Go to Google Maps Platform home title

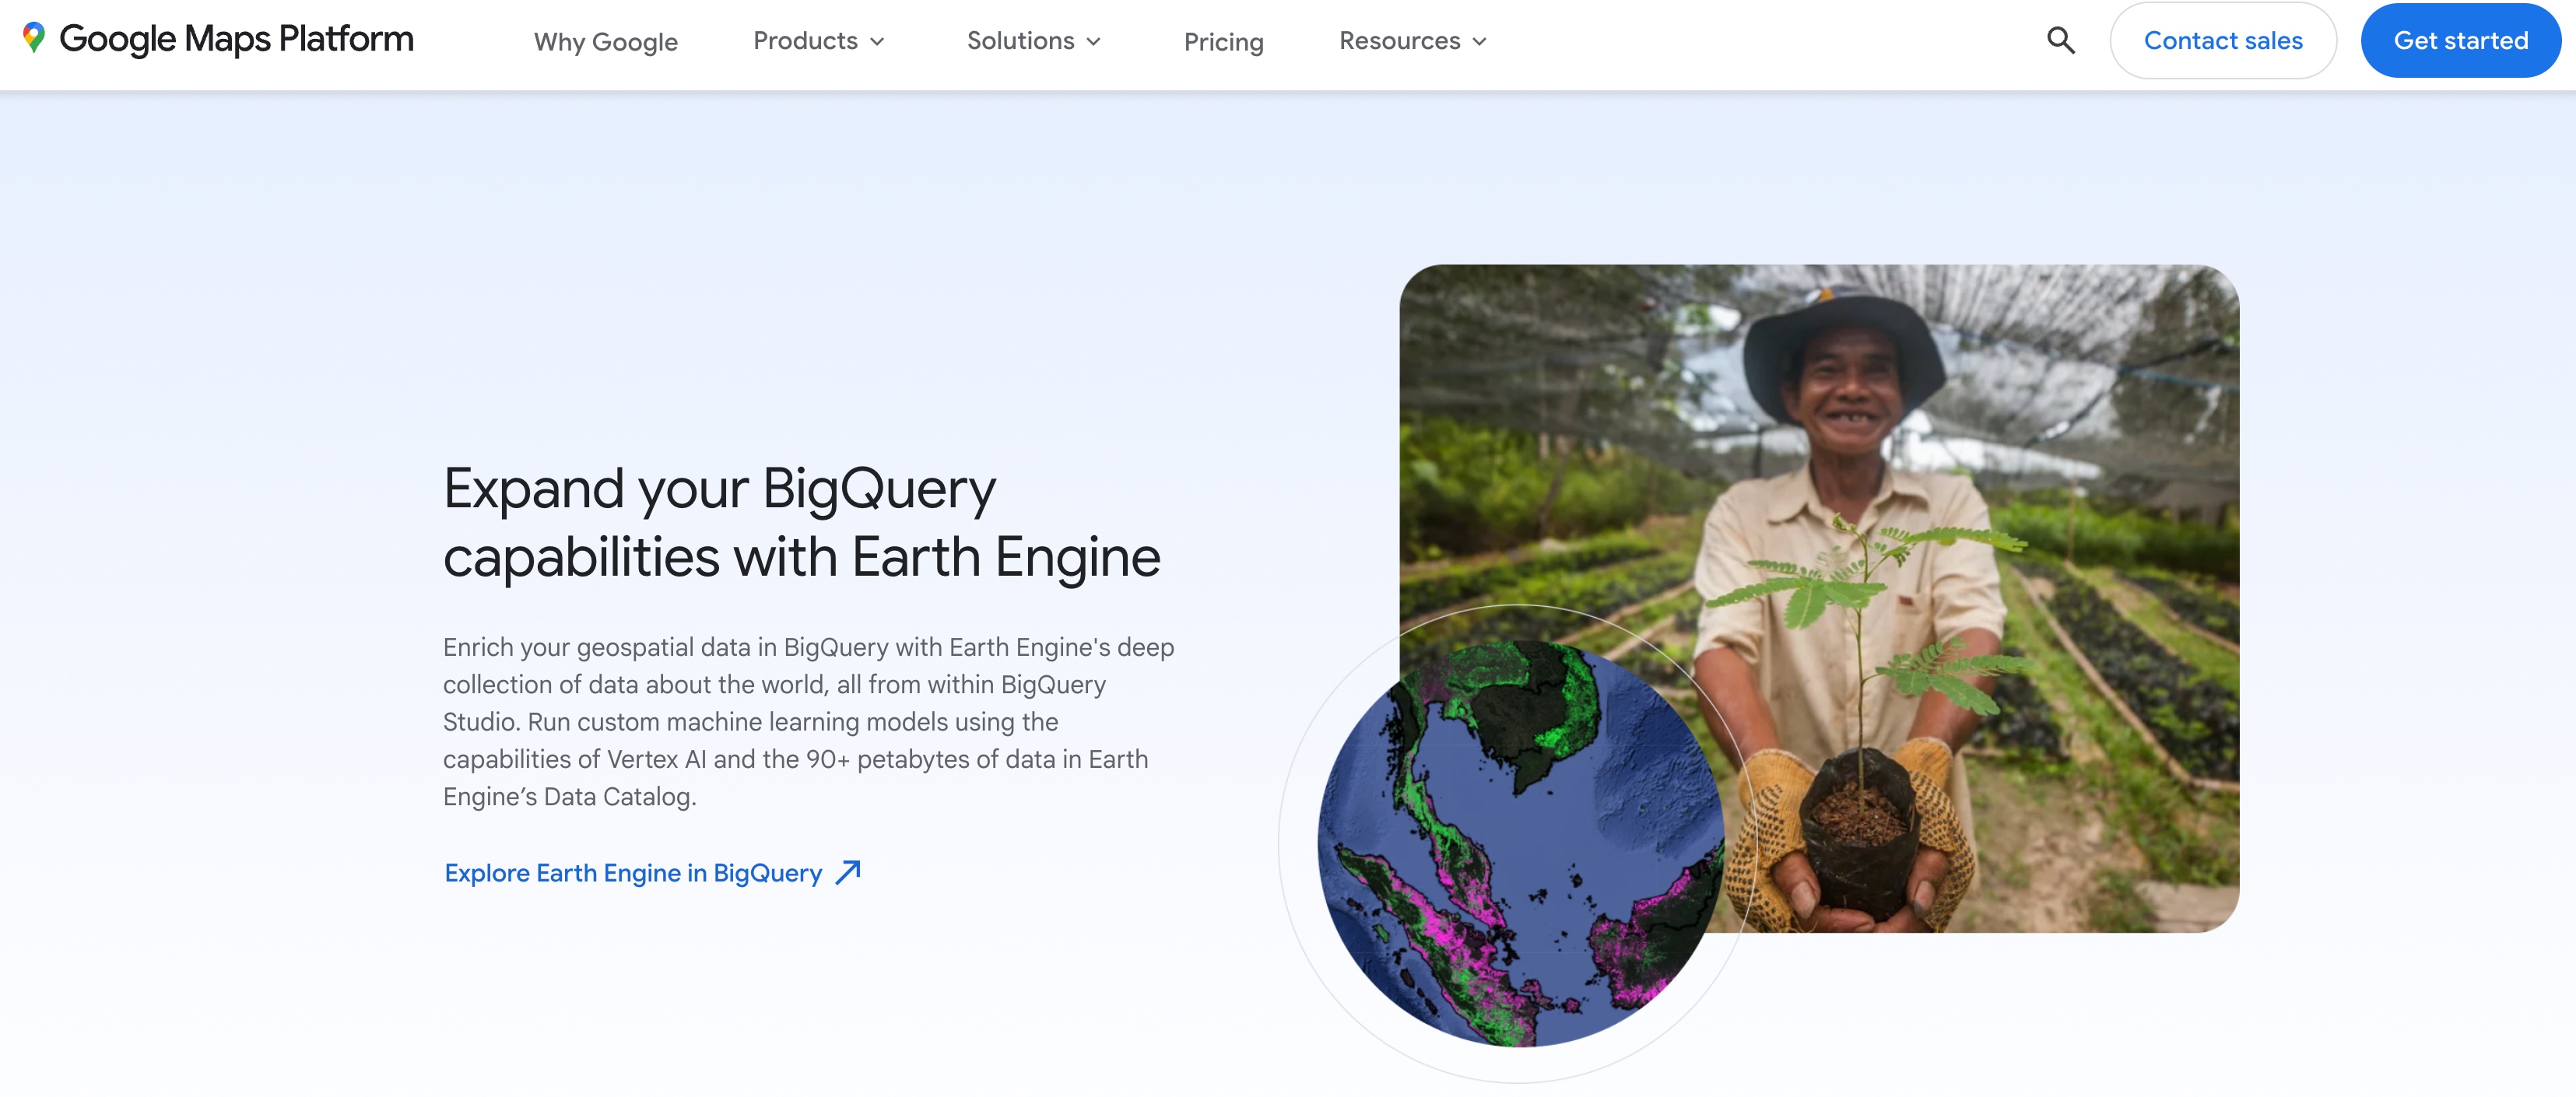point(236,39)
